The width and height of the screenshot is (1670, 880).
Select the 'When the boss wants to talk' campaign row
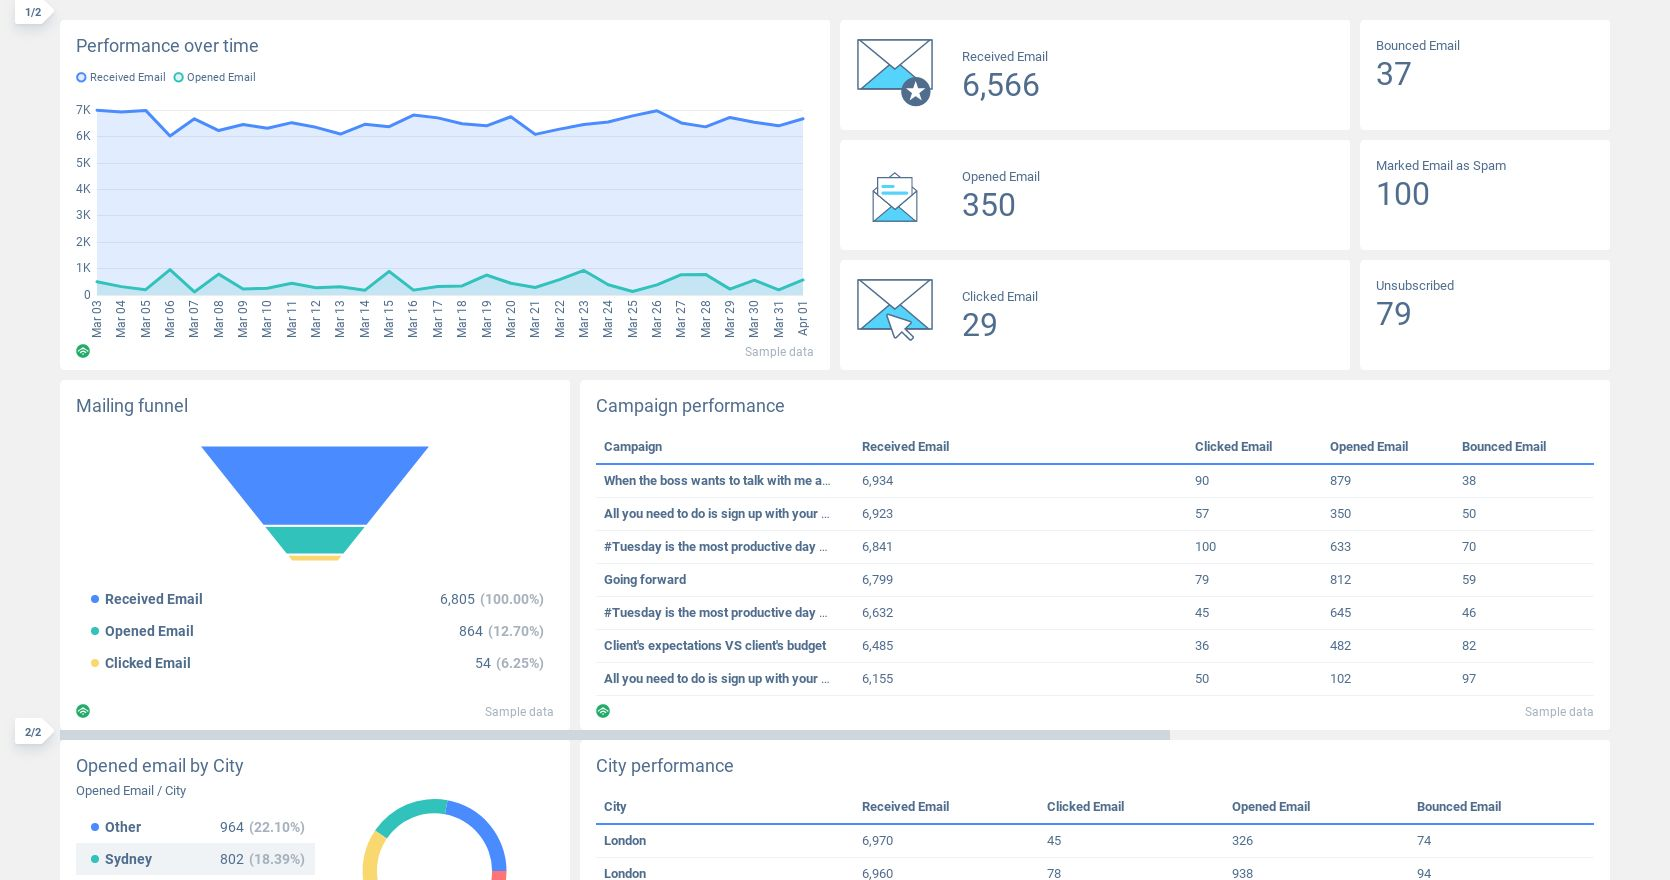point(1095,481)
